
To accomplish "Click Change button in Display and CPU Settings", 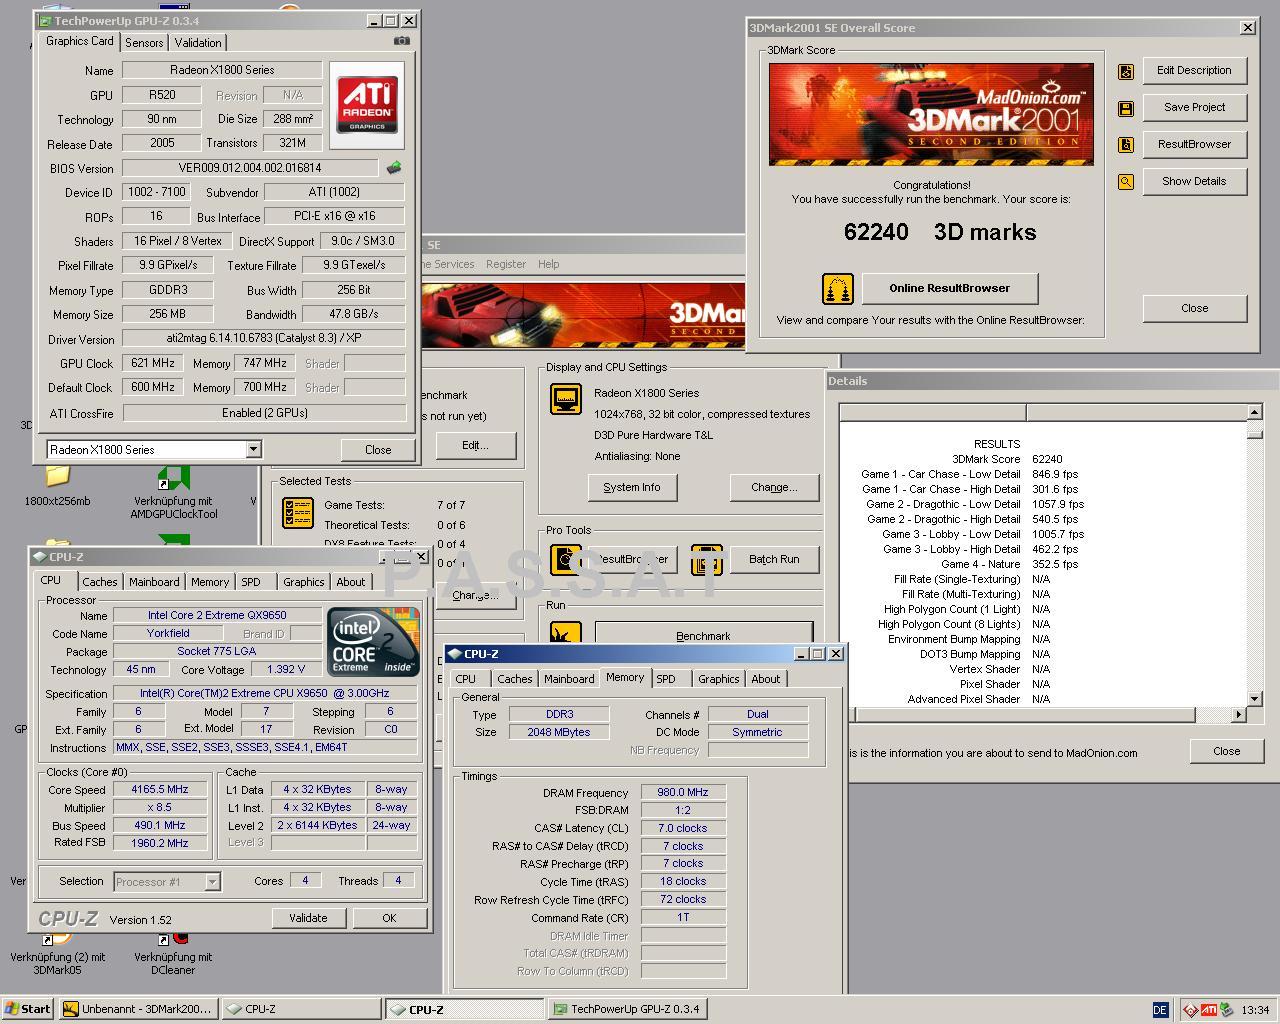I will point(774,488).
